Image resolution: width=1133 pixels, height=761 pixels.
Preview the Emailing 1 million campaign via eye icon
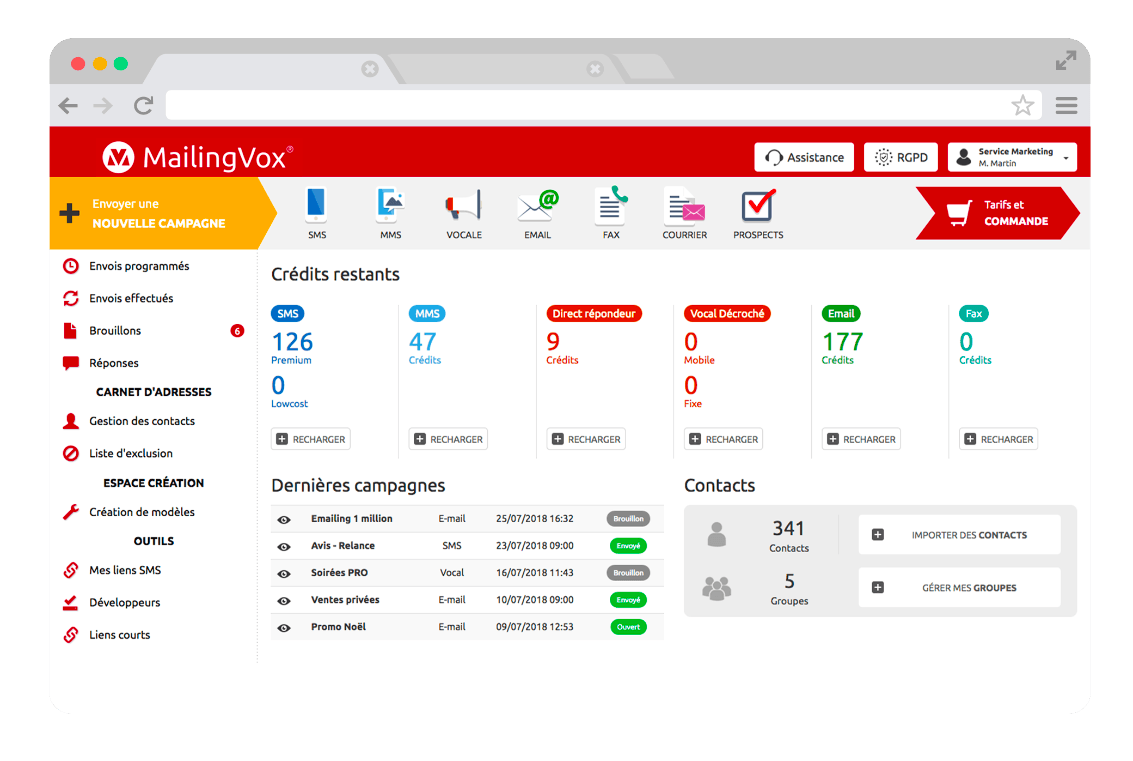(284, 519)
